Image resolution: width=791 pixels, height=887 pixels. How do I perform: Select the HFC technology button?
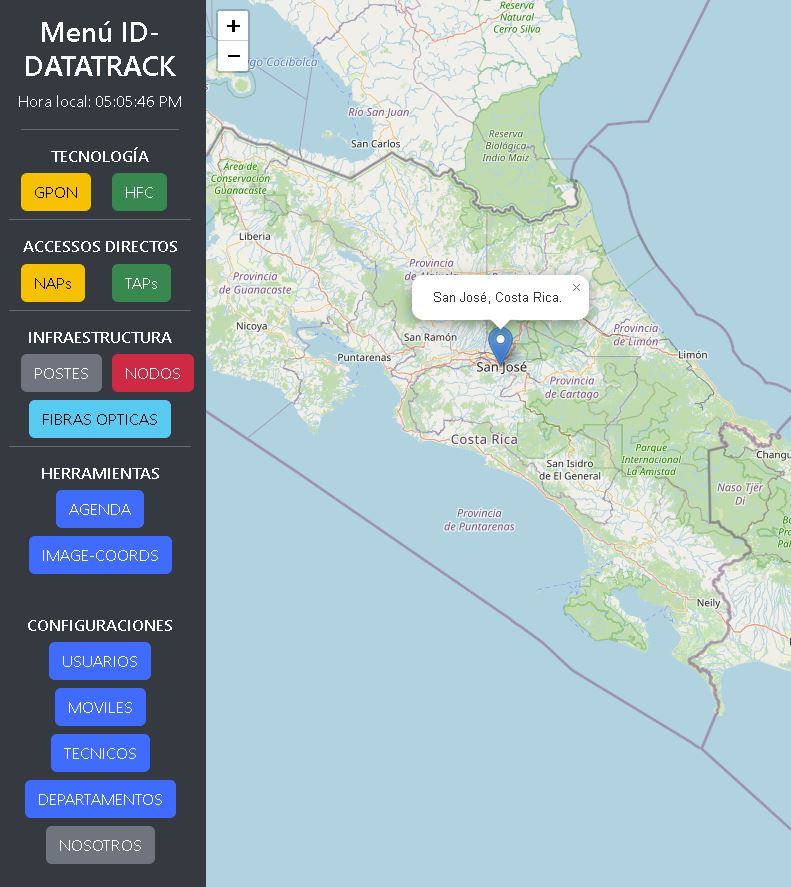click(139, 192)
